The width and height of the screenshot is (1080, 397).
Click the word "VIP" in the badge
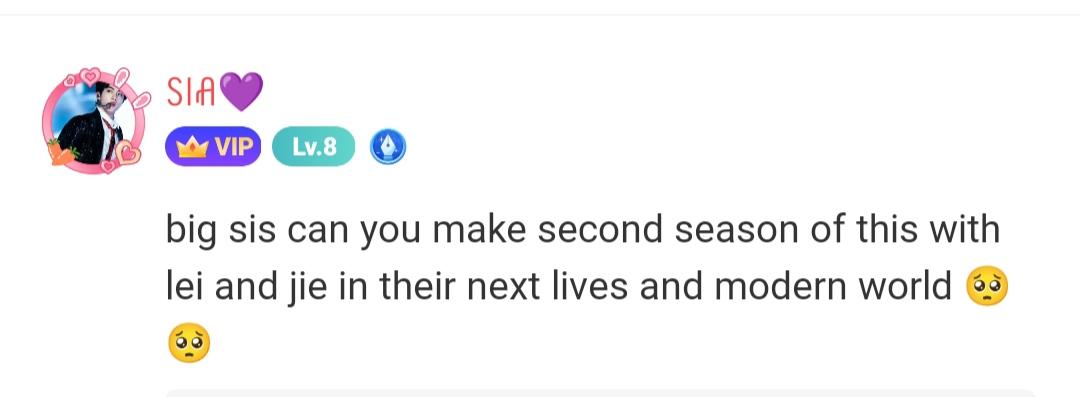[234, 147]
